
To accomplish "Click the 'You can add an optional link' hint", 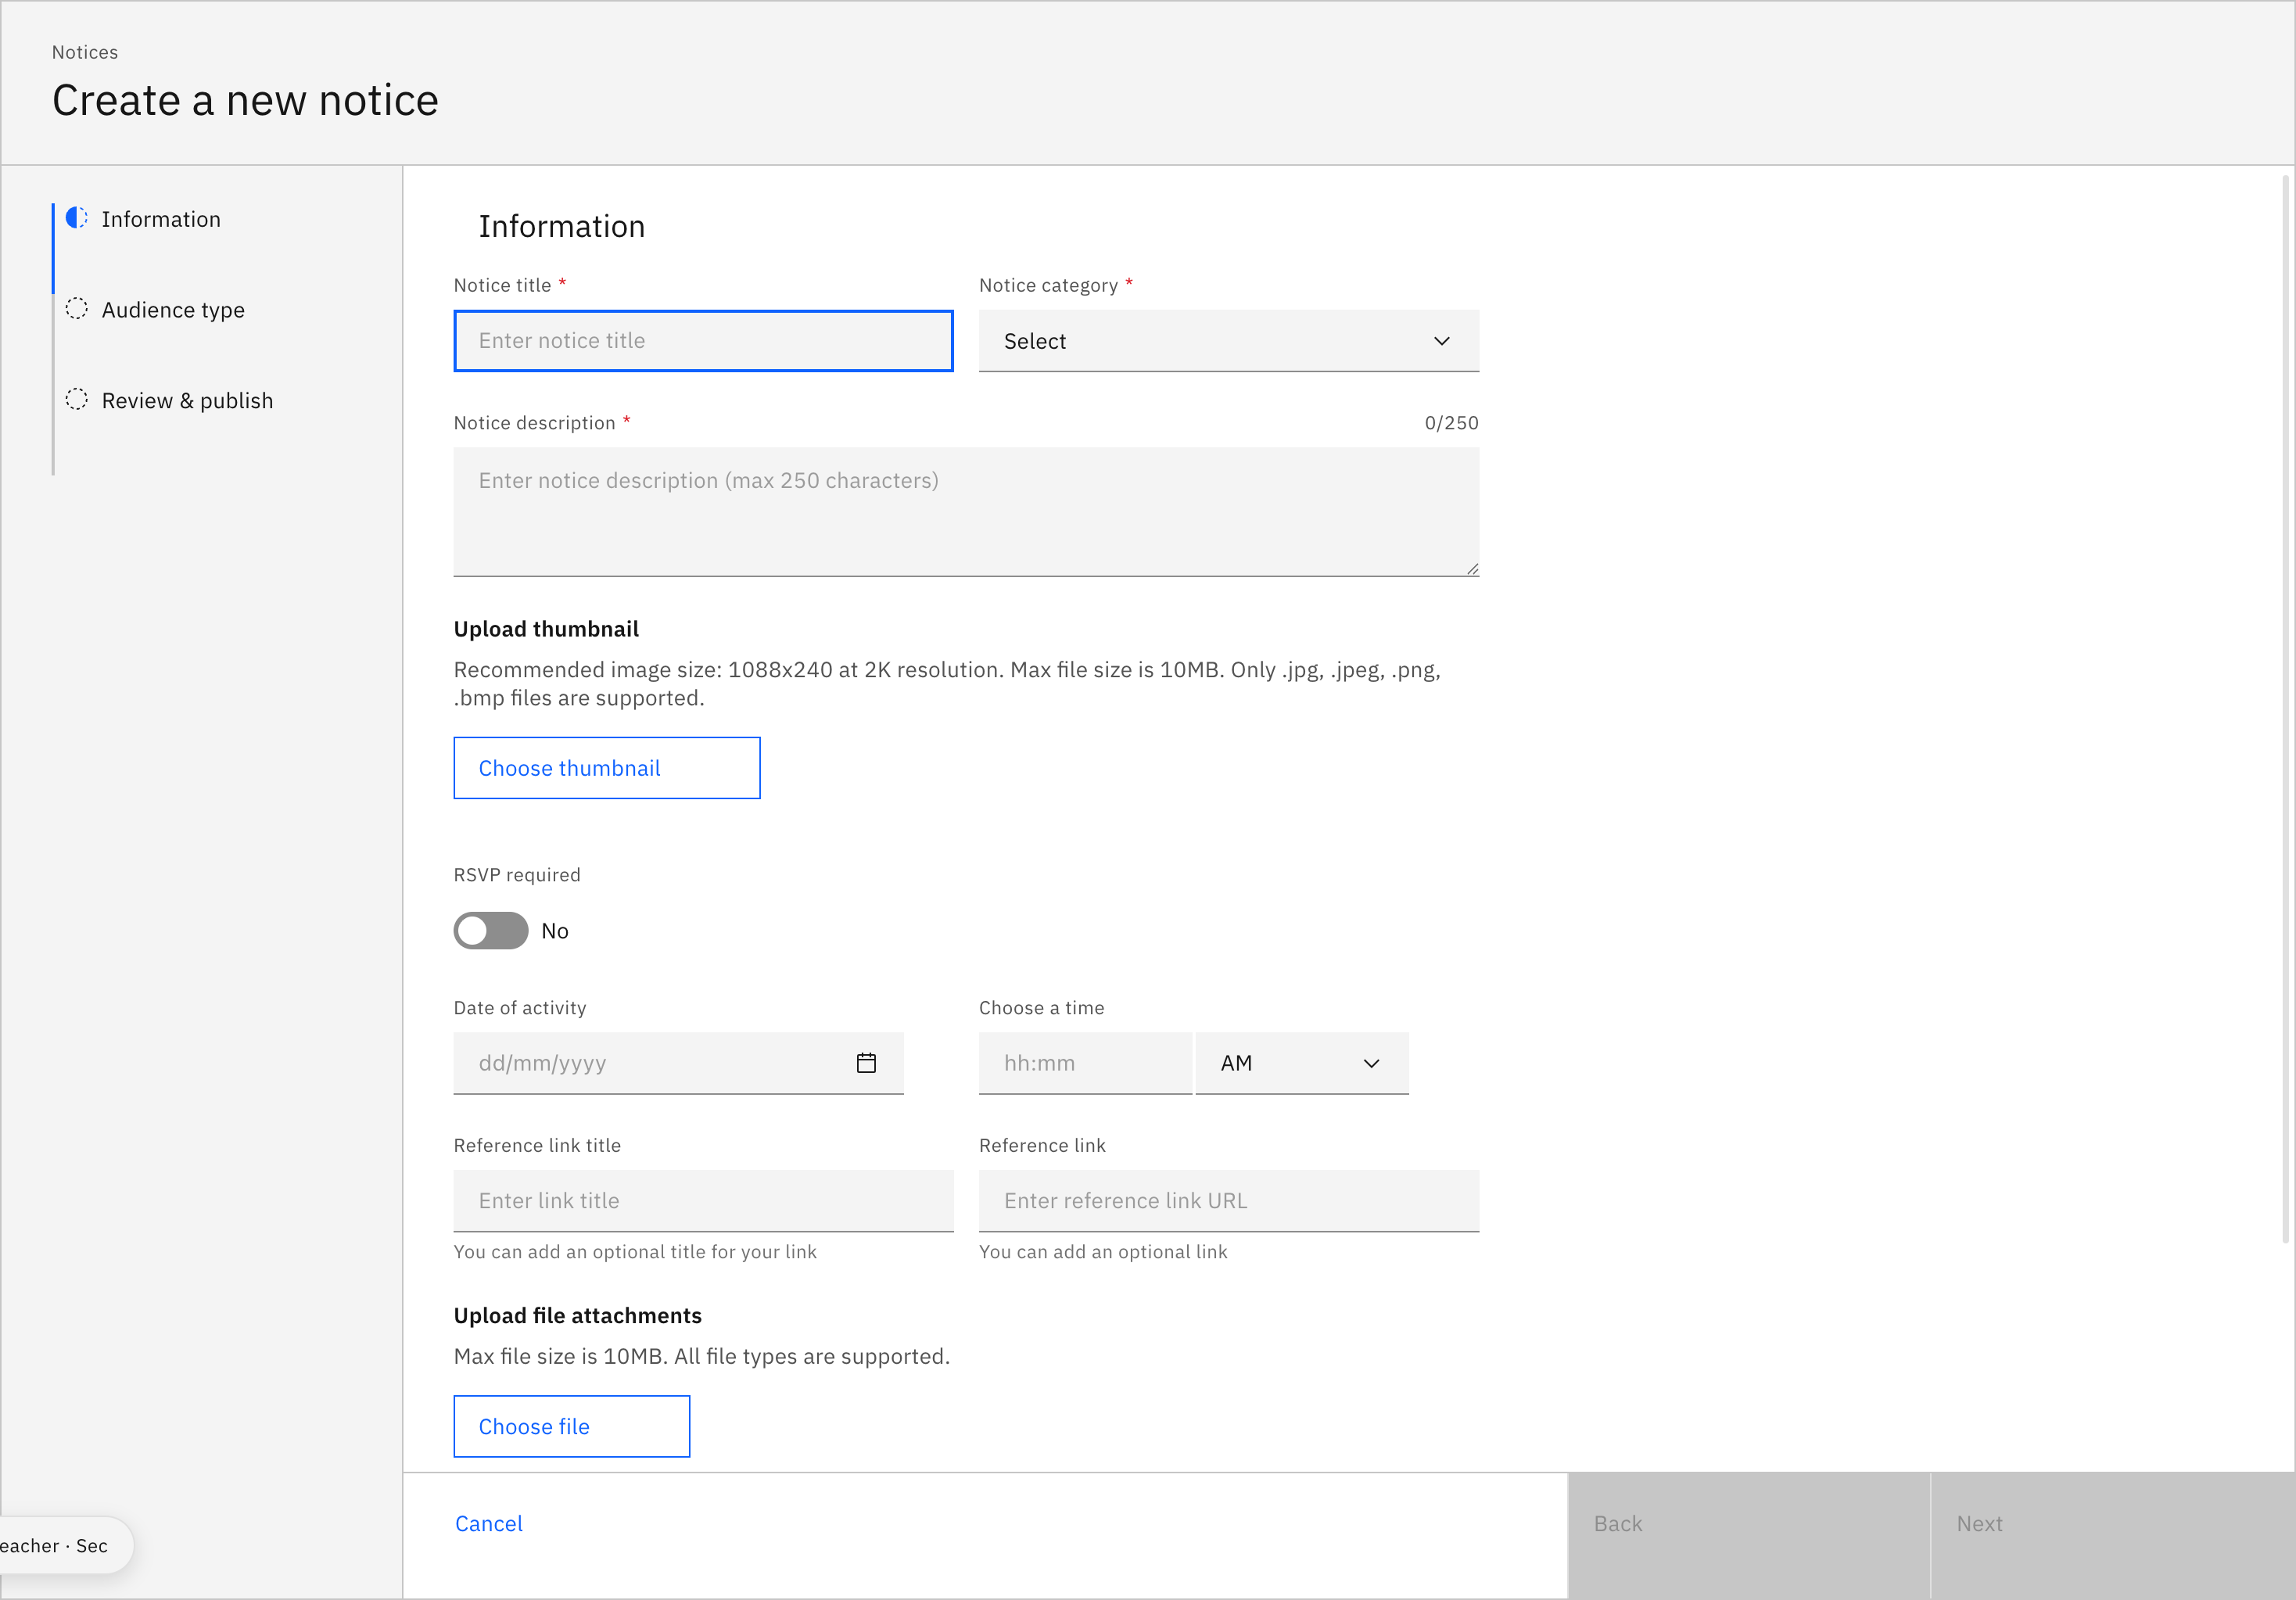I will click(x=1103, y=1252).
